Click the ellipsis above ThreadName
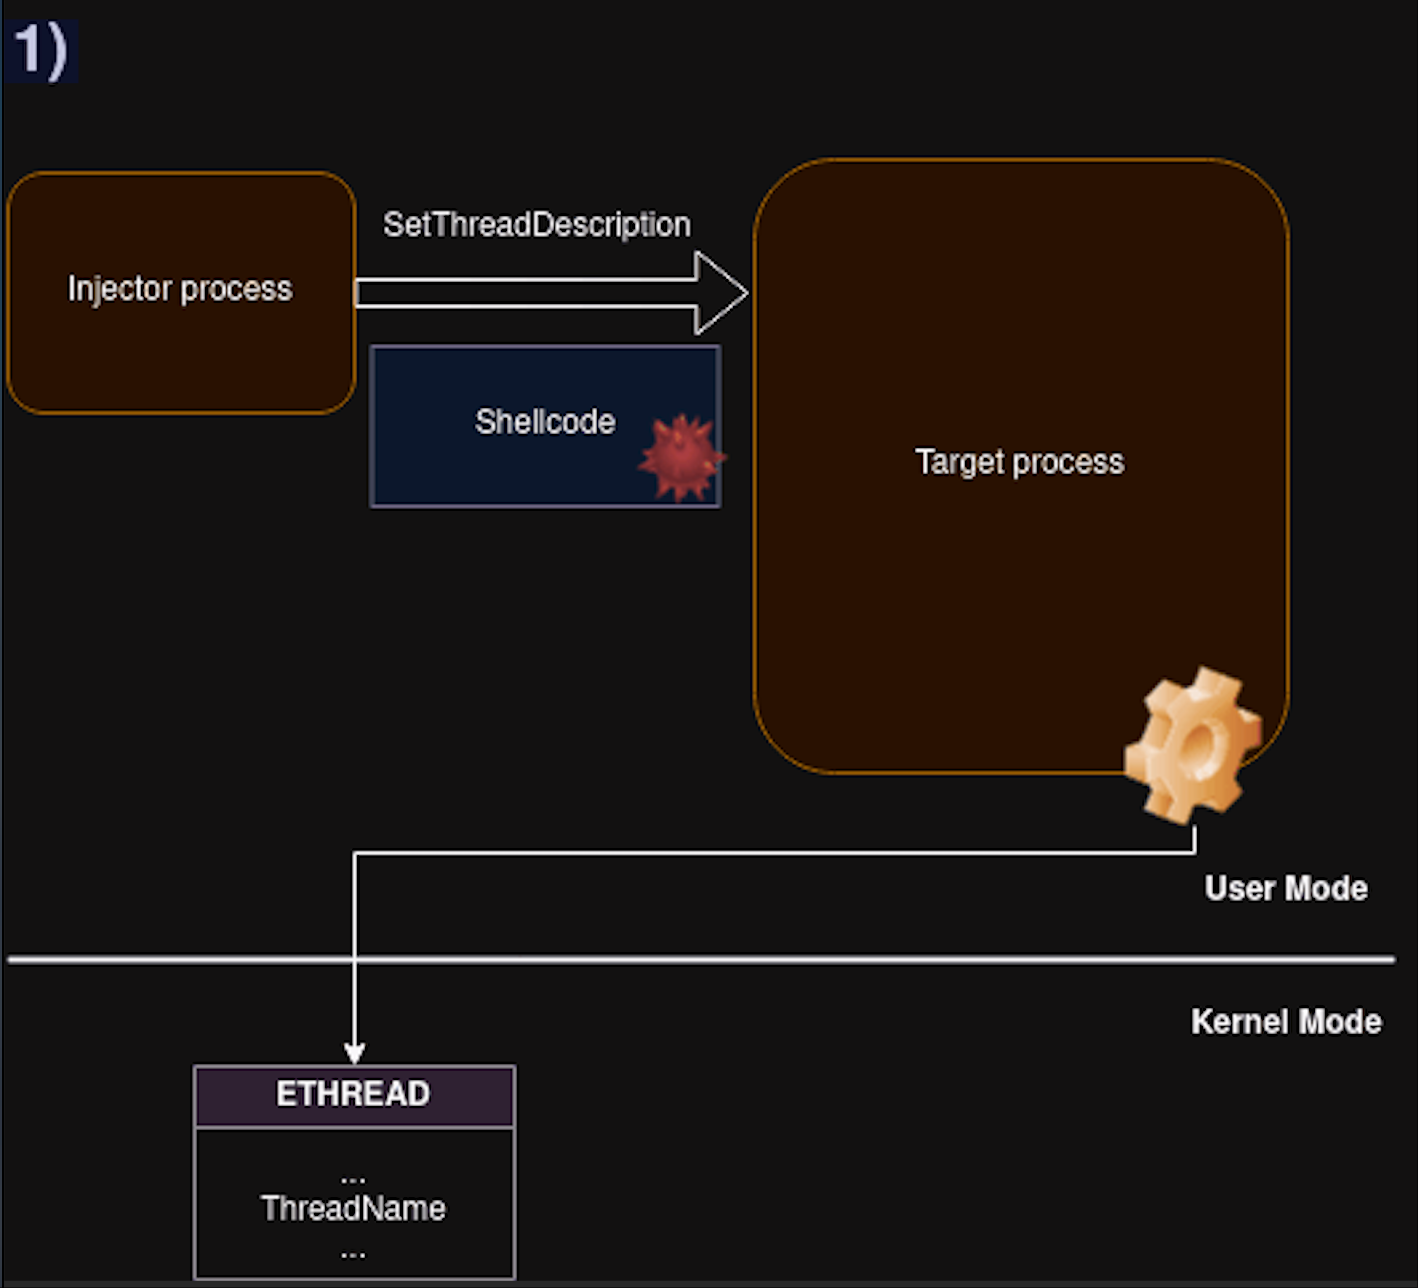Screen dimensions: 1418x1288 click(x=353, y=1179)
